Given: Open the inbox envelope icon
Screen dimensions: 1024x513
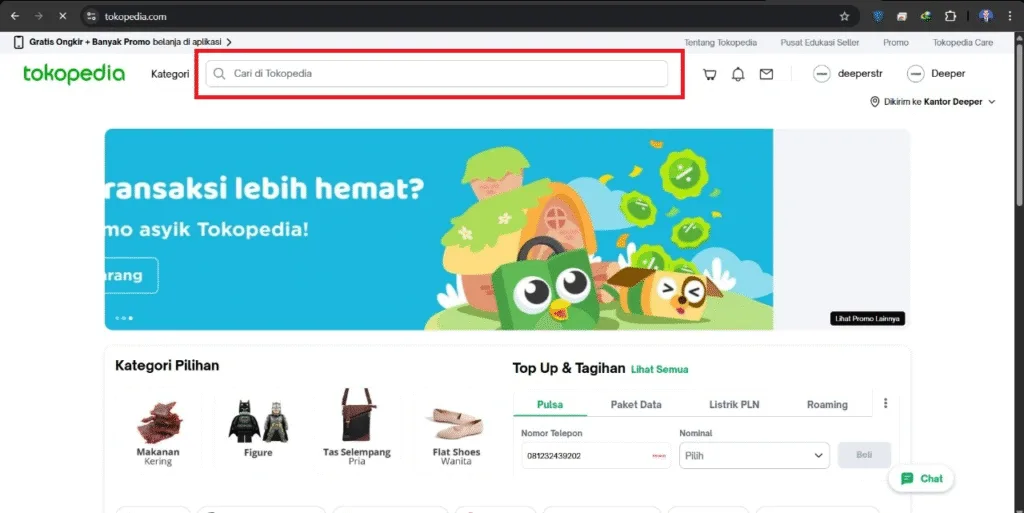Looking at the screenshot, I should point(766,74).
